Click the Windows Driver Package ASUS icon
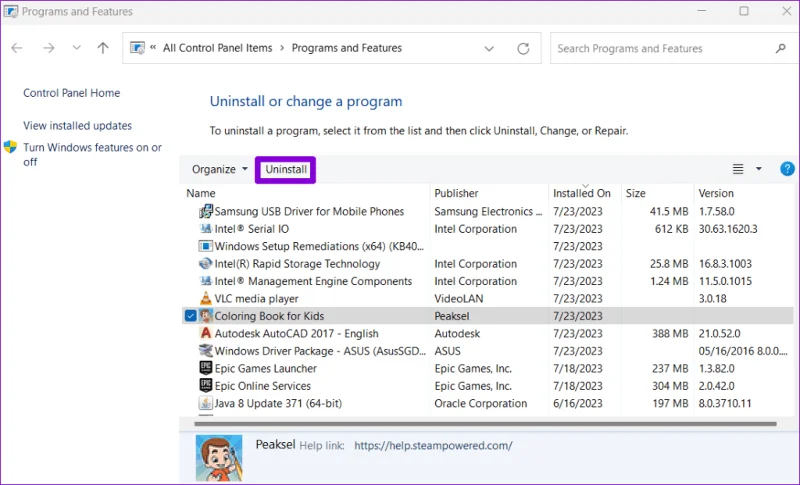The width and height of the screenshot is (800, 485). pos(206,351)
